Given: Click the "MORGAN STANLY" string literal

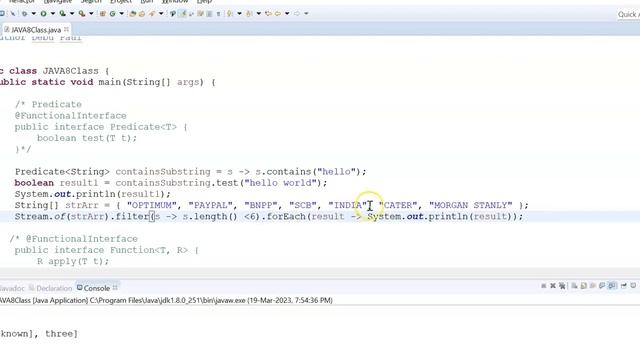Looking at the screenshot, I should (x=471, y=205).
